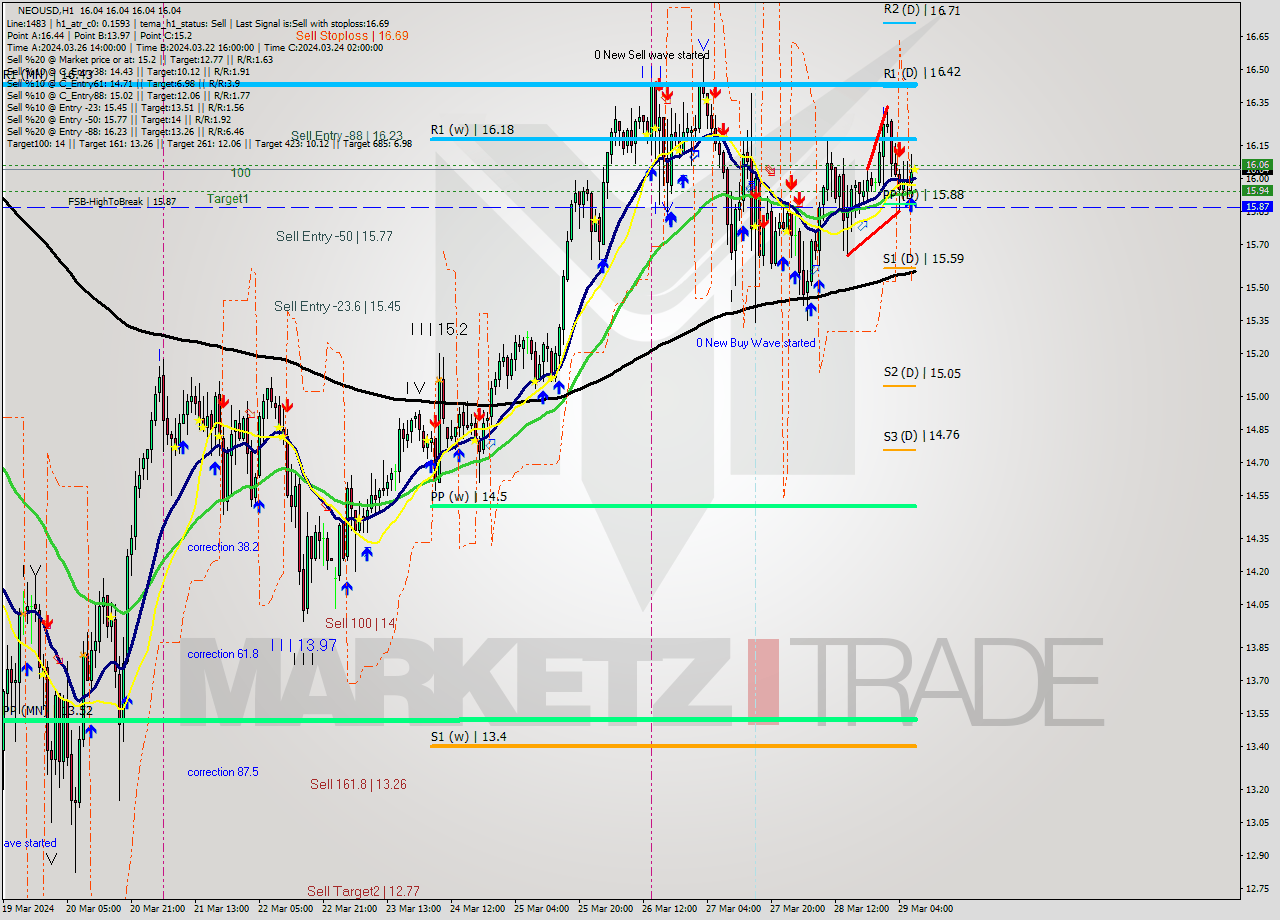
Task: Click the '0 New Sell wave started' annotation
Action: (x=651, y=55)
